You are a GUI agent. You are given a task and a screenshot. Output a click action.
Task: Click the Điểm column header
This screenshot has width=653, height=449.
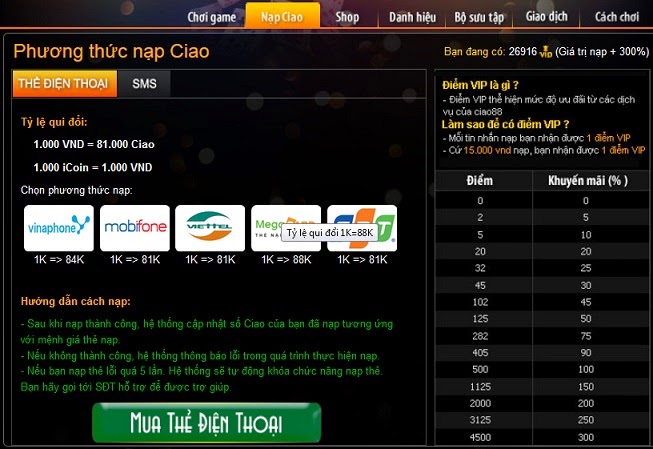(x=480, y=181)
